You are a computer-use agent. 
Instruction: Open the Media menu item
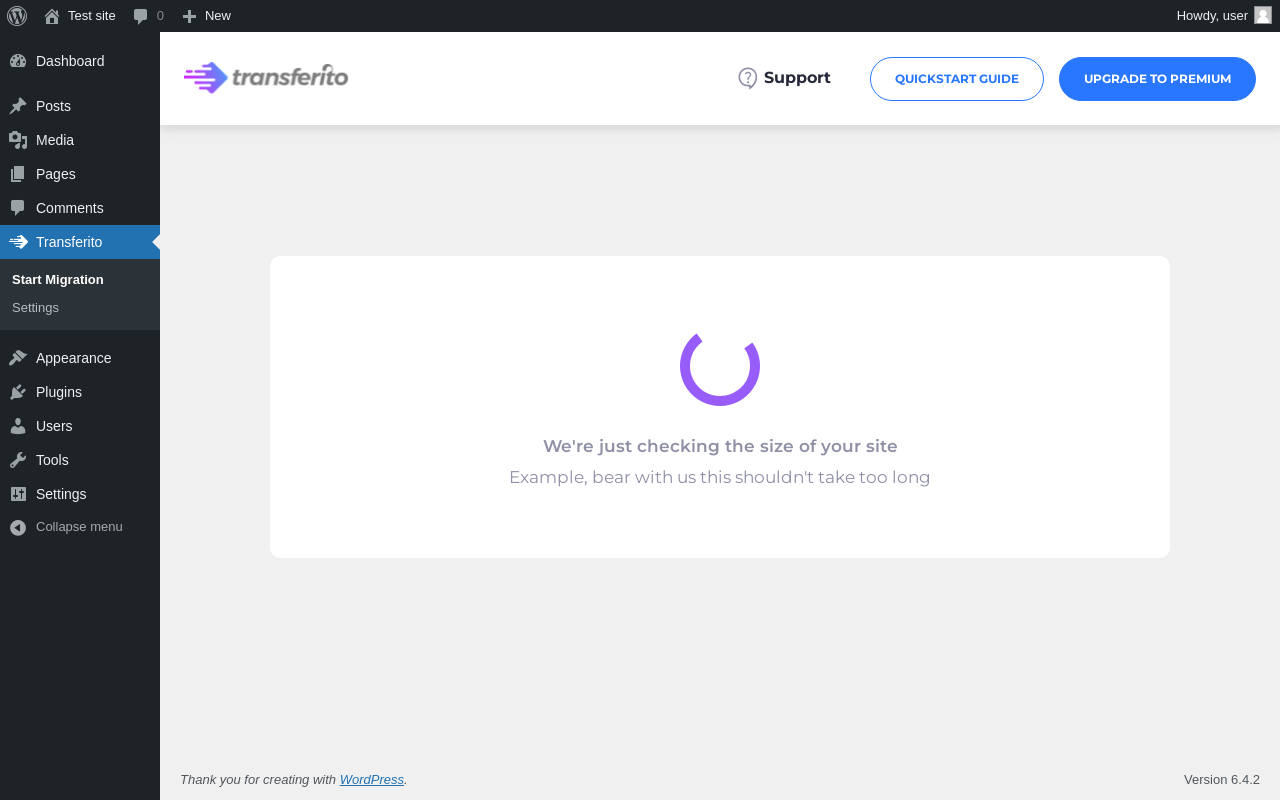pyautogui.click(x=80, y=140)
